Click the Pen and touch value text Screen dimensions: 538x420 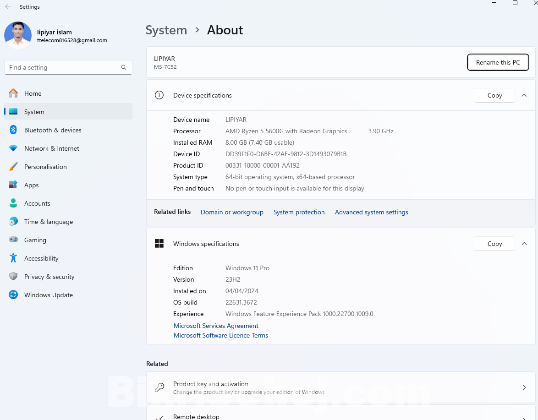coord(295,188)
